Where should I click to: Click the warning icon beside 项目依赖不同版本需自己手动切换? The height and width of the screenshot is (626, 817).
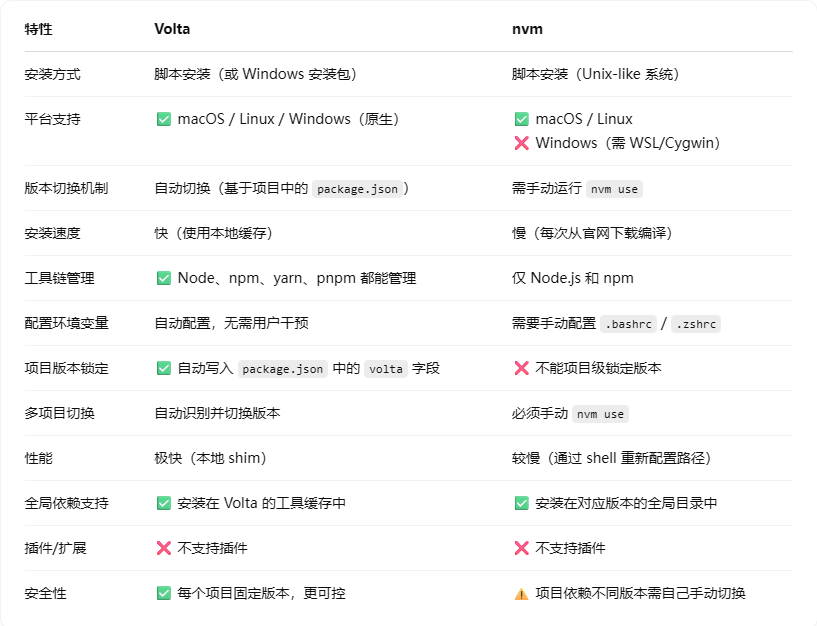[x=521, y=594]
